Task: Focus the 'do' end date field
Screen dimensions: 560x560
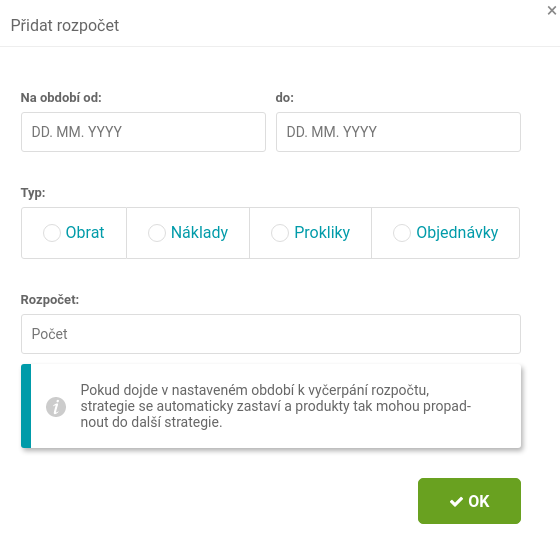Action: pyautogui.click(x=398, y=132)
